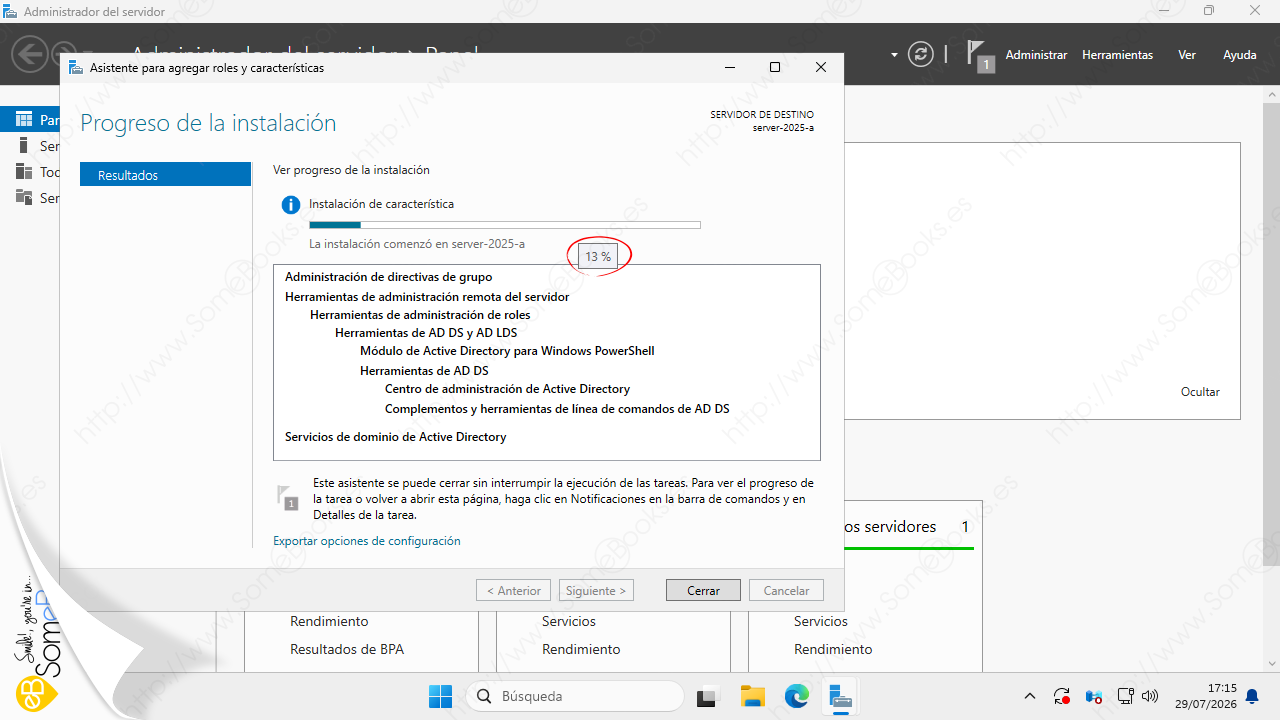1280x720 pixels.
Task: Open the dropdown arrow beside the refresh icon
Action: point(894,55)
